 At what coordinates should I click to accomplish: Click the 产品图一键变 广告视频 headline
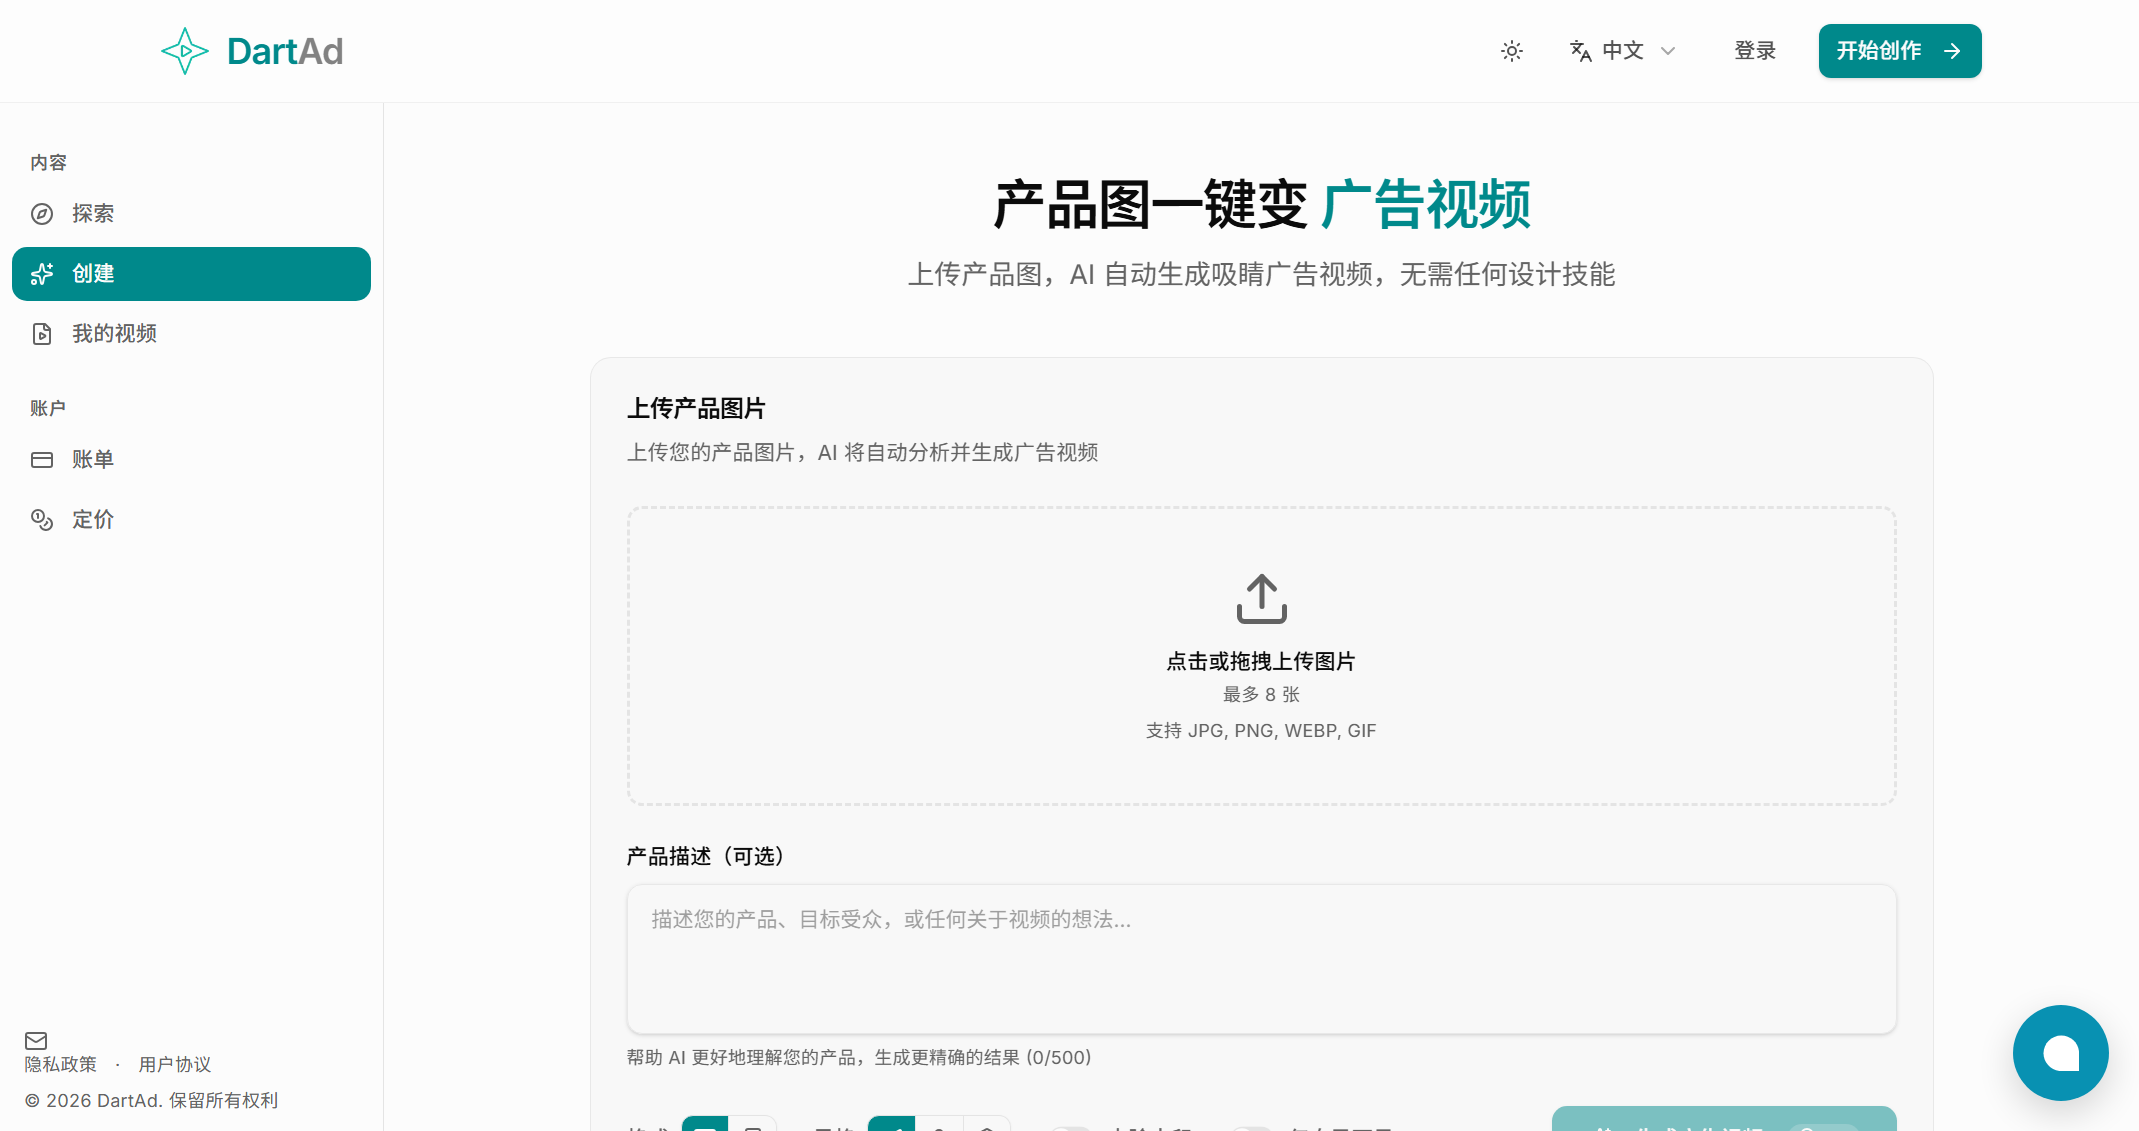[1261, 205]
